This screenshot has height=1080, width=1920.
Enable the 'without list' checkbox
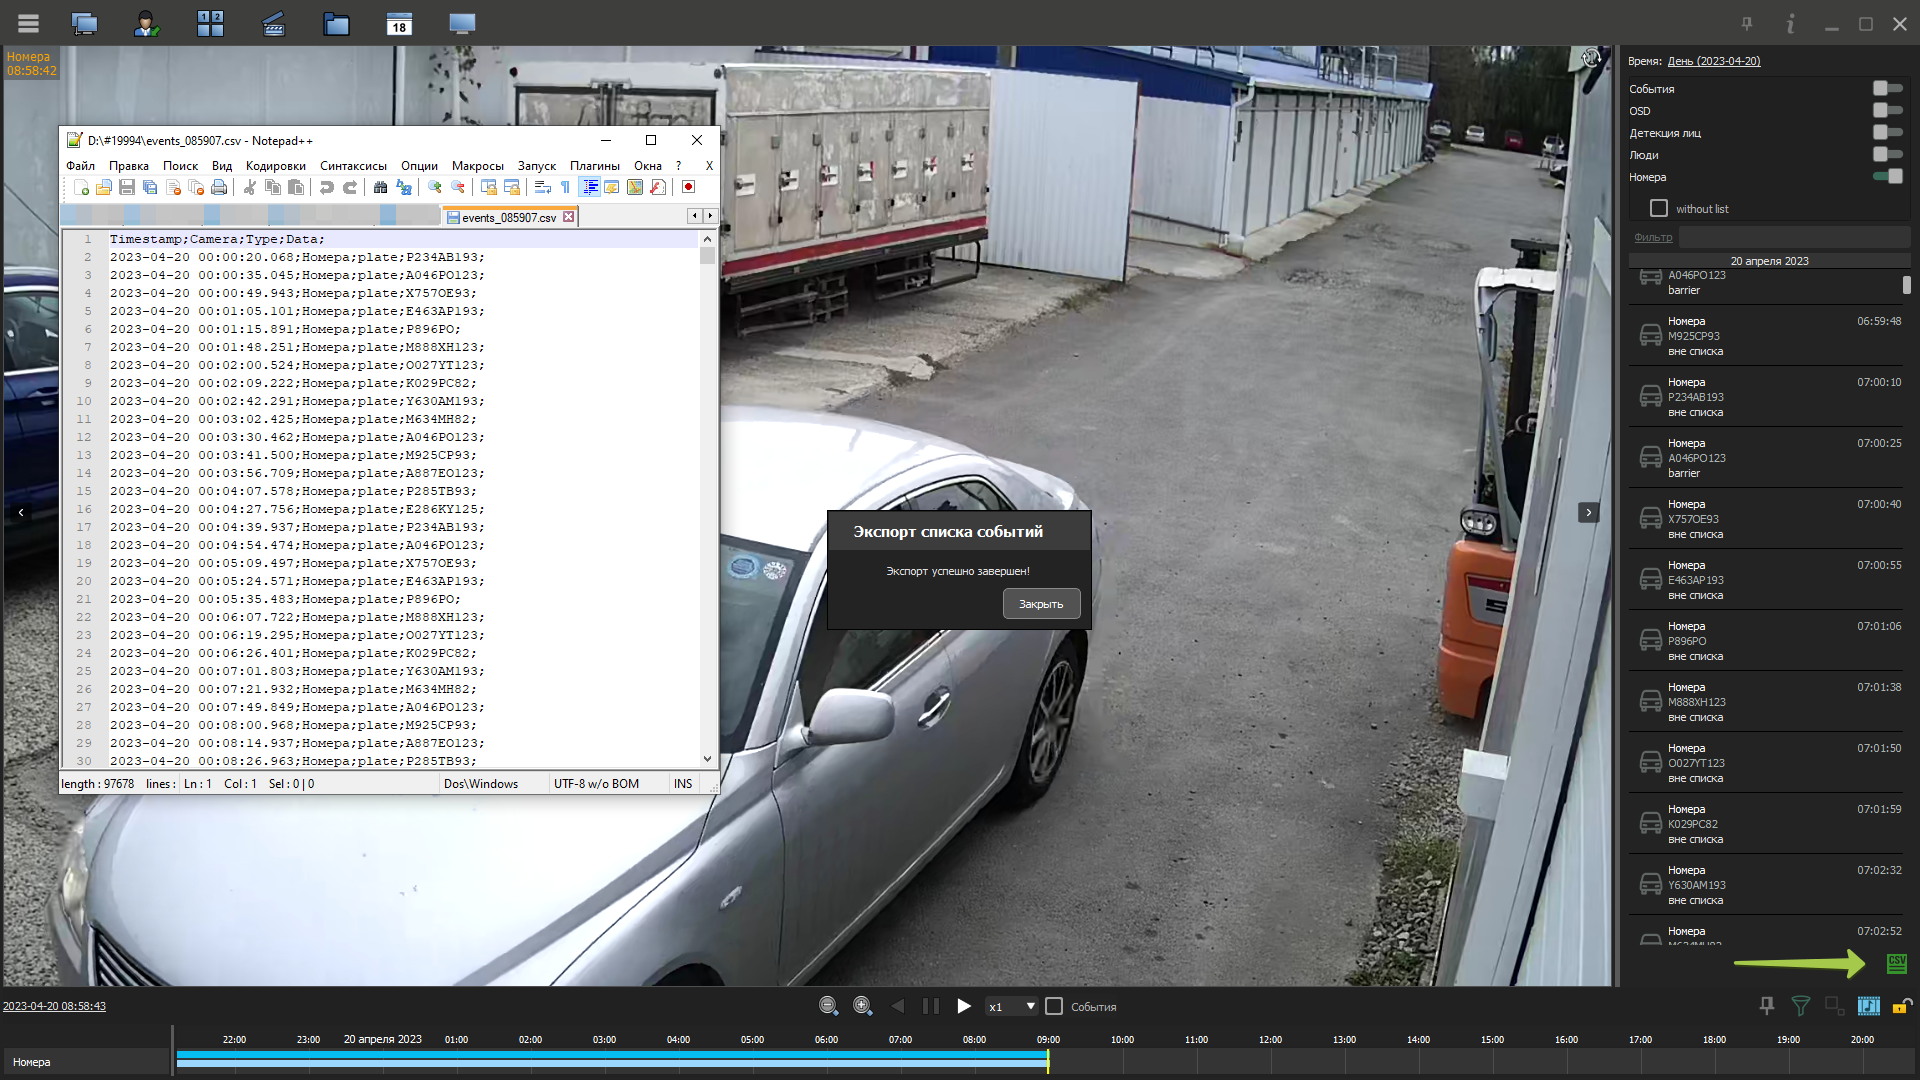pos(1659,208)
